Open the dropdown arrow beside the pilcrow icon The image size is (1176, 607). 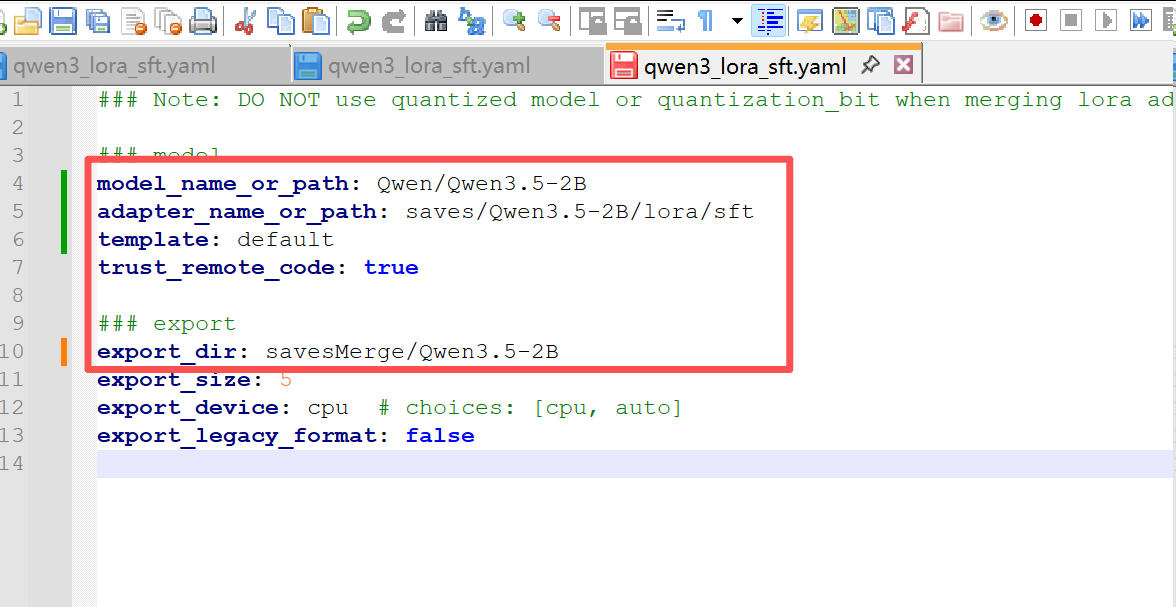pyautogui.click(x=737, y=20)
